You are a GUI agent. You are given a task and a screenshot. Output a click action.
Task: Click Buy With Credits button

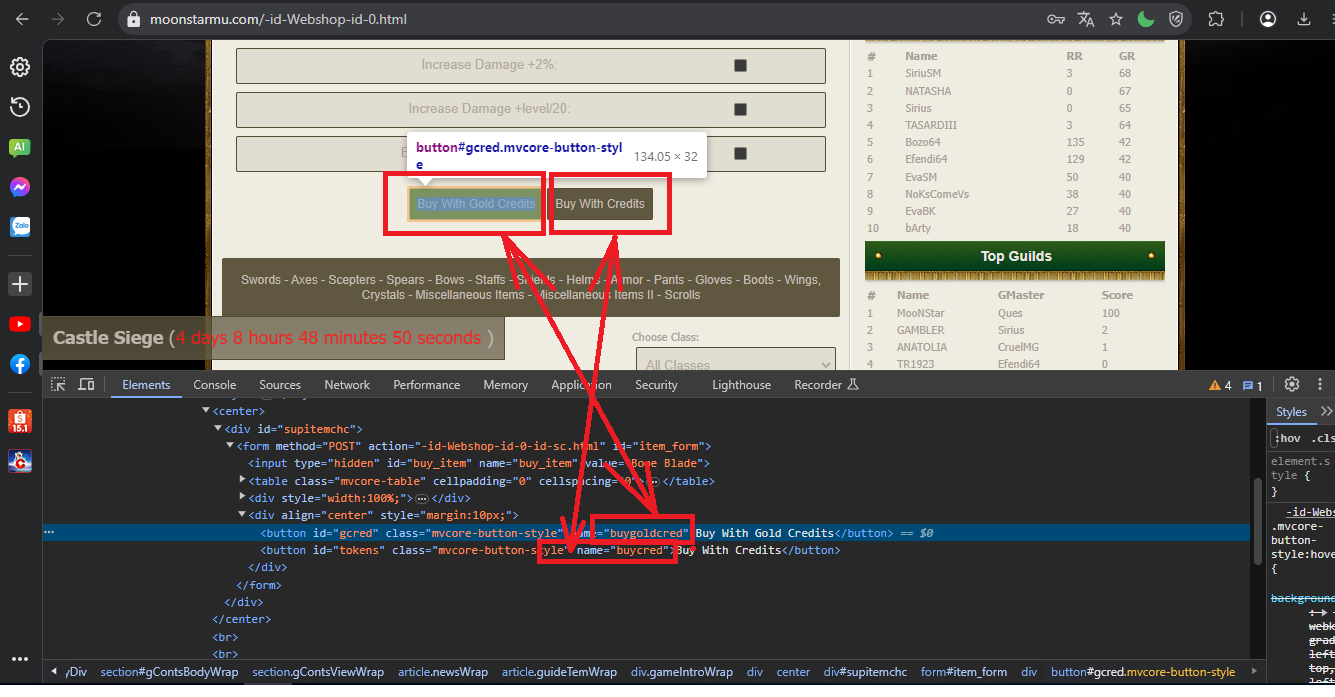tap(600, 204)
